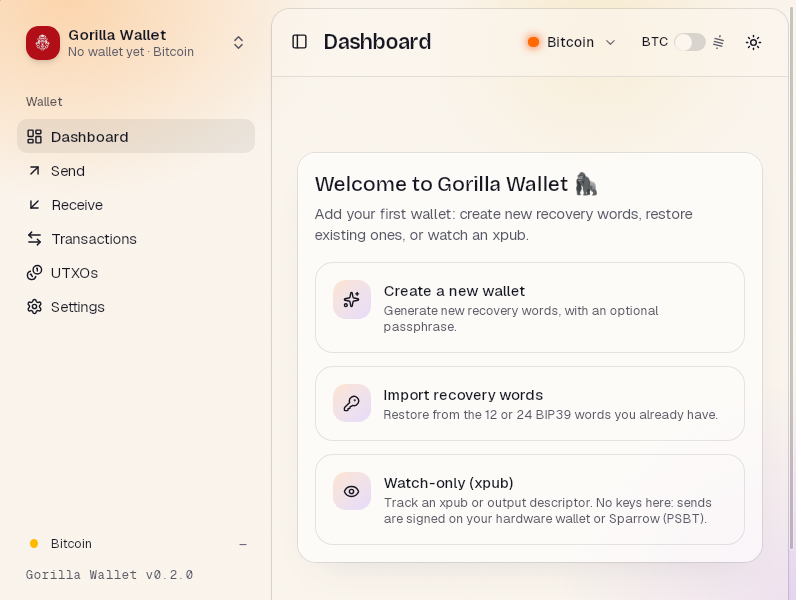796x600 pixels.
Task: Click the sats symbol icon
Action: point(718,42)
